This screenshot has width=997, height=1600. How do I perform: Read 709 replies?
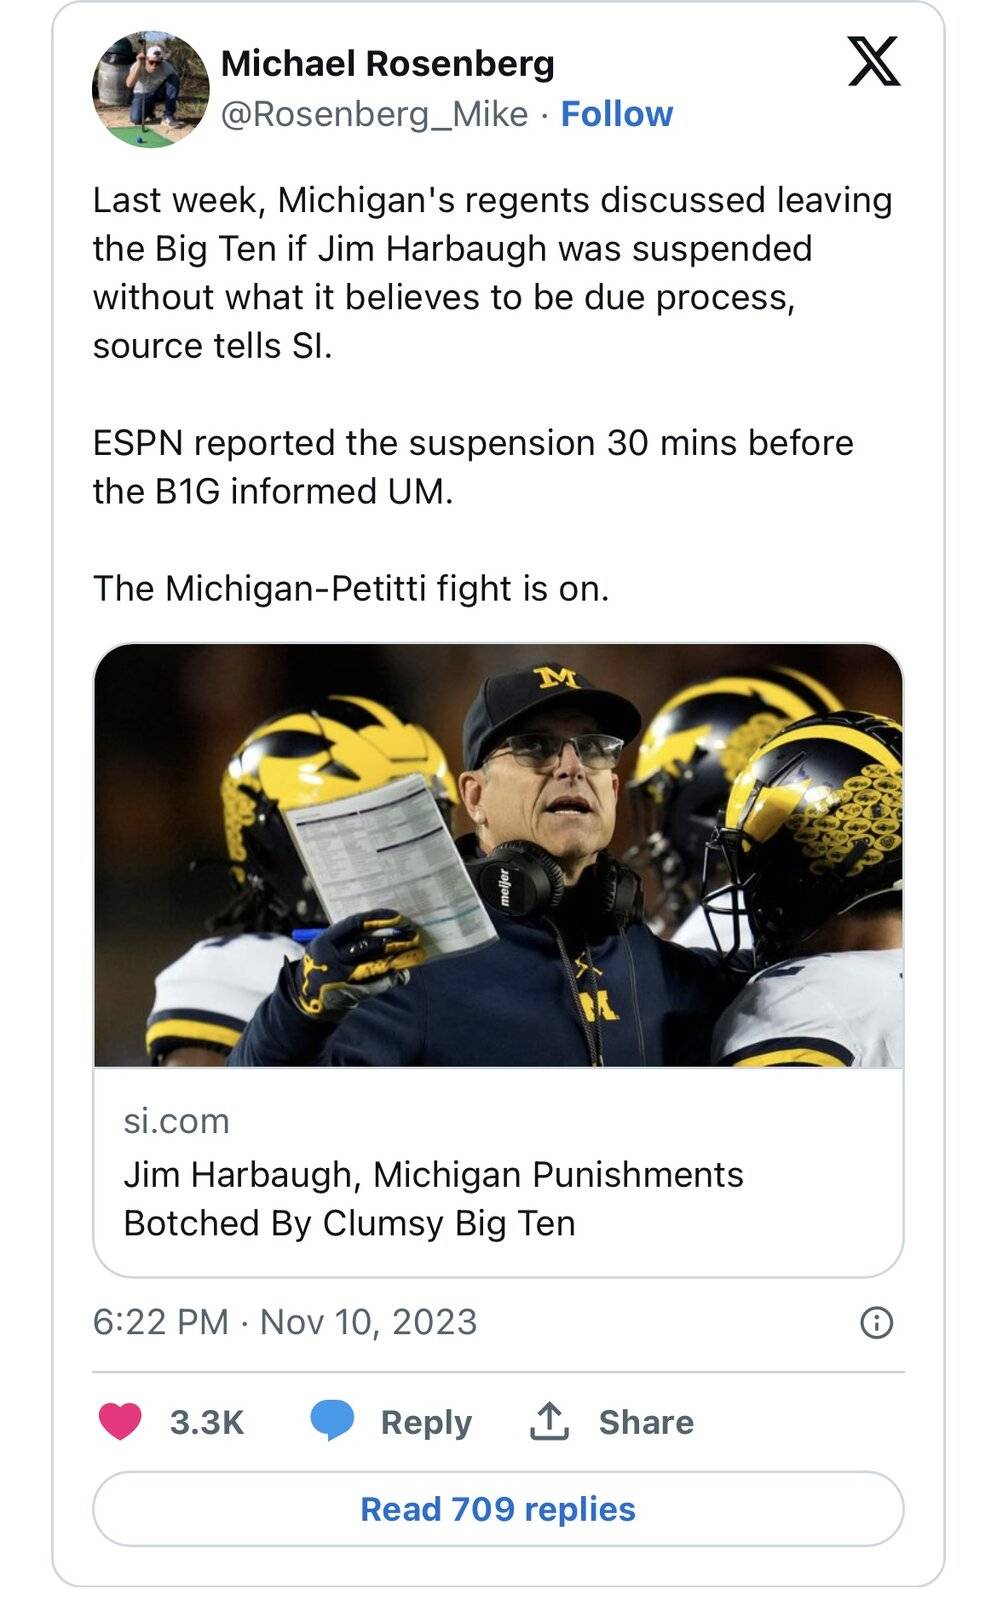pyautogui.click(x=498, y=1509)
